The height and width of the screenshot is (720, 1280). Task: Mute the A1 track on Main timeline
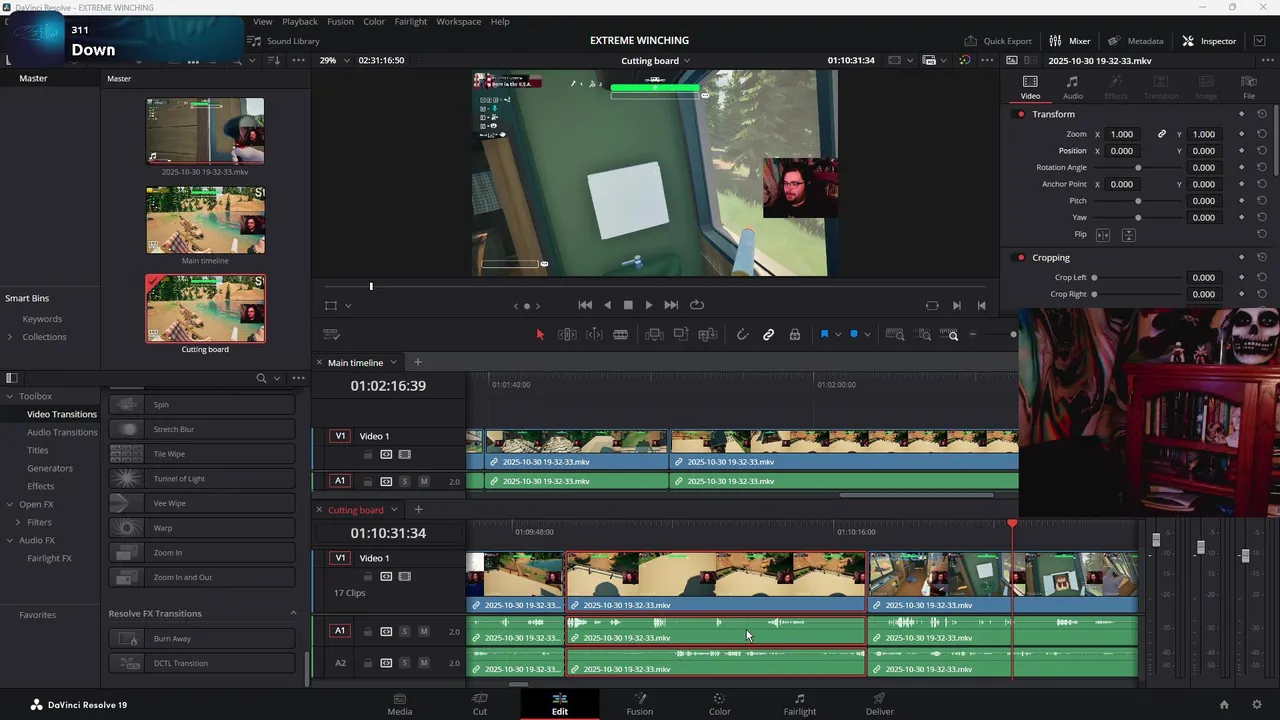coord(424,482)
